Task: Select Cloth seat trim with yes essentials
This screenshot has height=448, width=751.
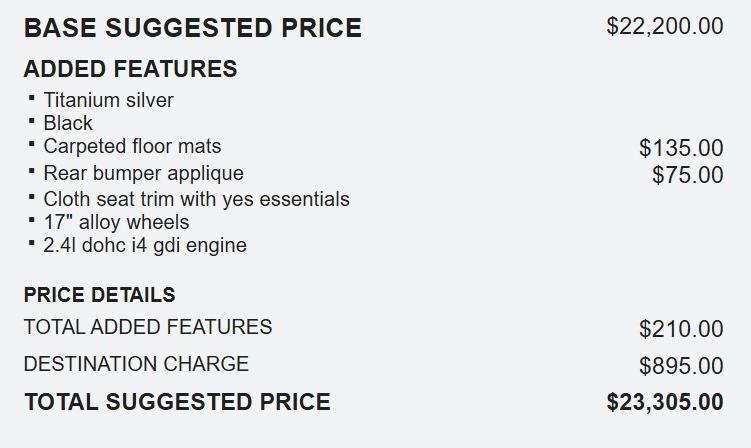Action: (x=196, y=199)
